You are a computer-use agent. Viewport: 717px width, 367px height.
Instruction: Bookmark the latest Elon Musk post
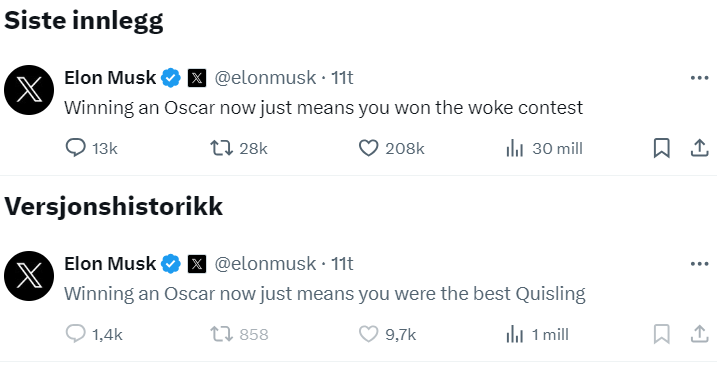coord(662,148)
